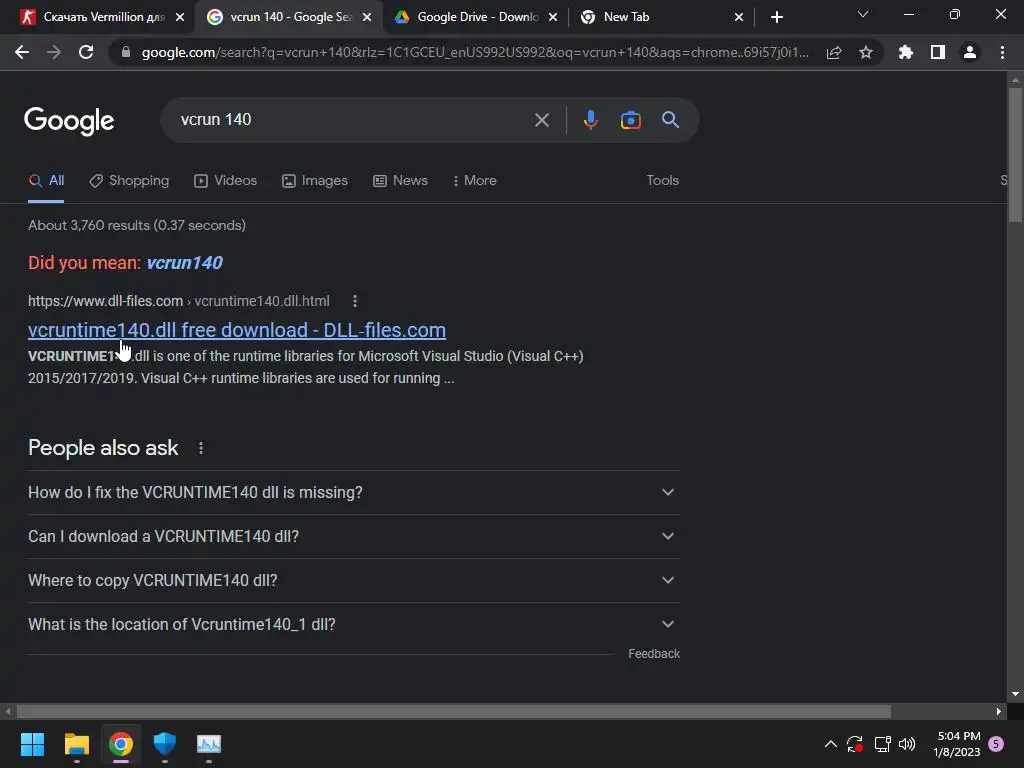
Task: Click the scroll down arrow
Action: (x=1015, y=694)
